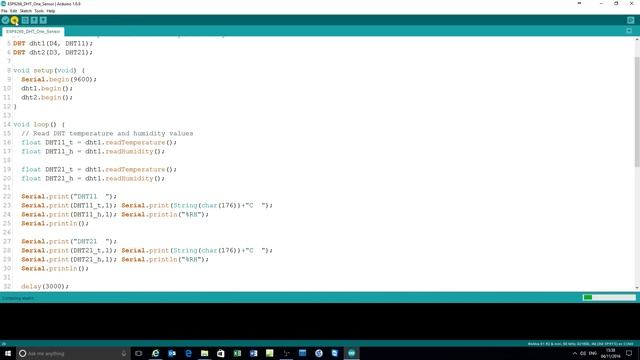Click the 'Compiling sketch' status message
This screenshot has width=640, height=360.
[x=18, y=298]
